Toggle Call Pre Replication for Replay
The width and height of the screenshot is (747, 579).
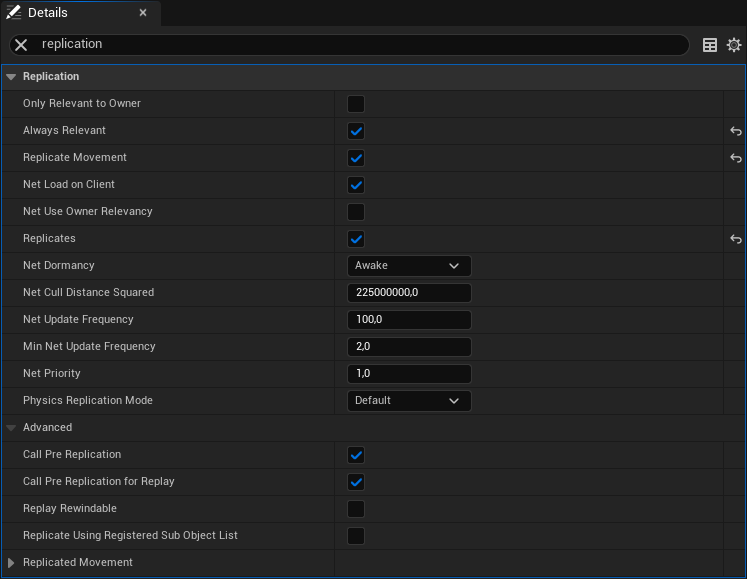356,482
